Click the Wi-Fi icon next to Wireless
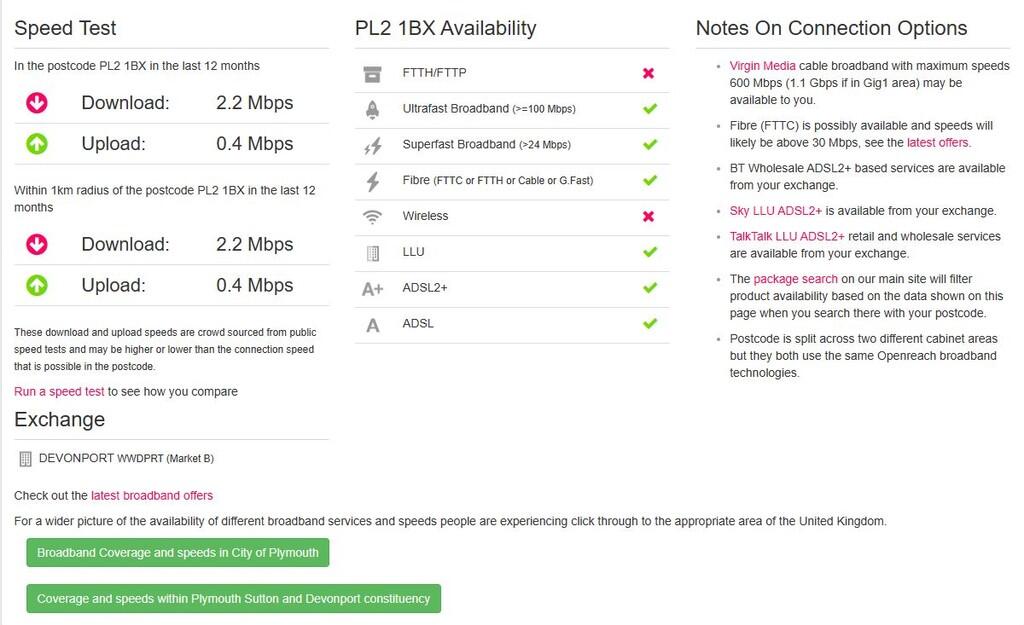 (372, 217)
